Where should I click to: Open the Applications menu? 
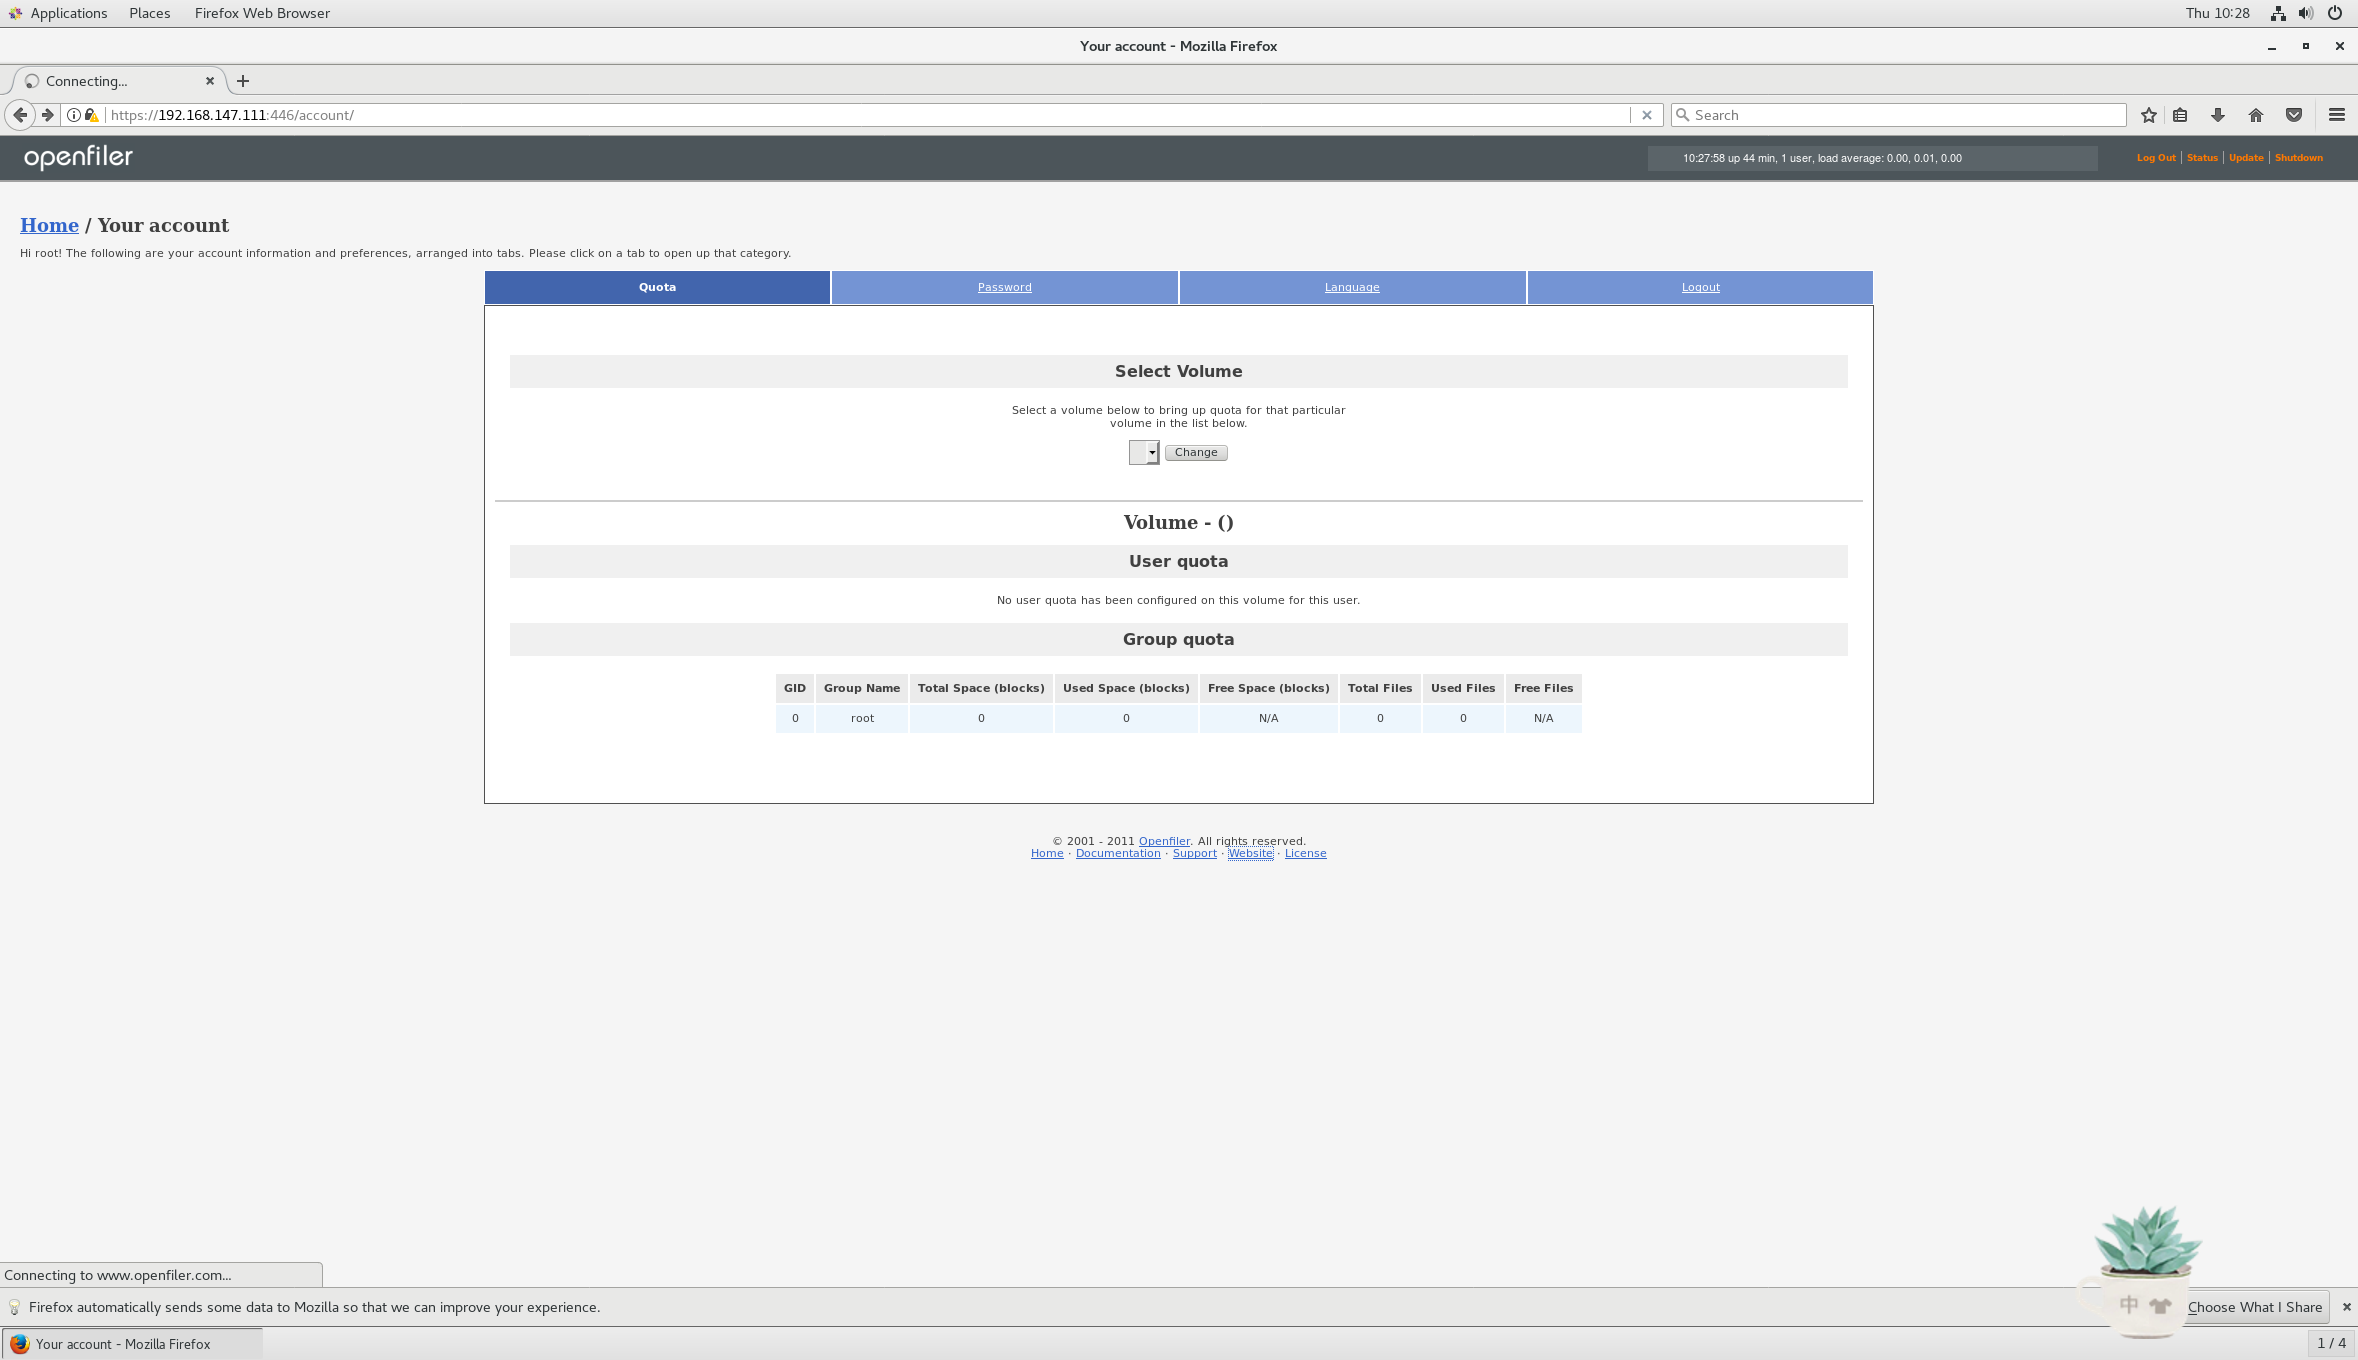click(x=68, y=13)
